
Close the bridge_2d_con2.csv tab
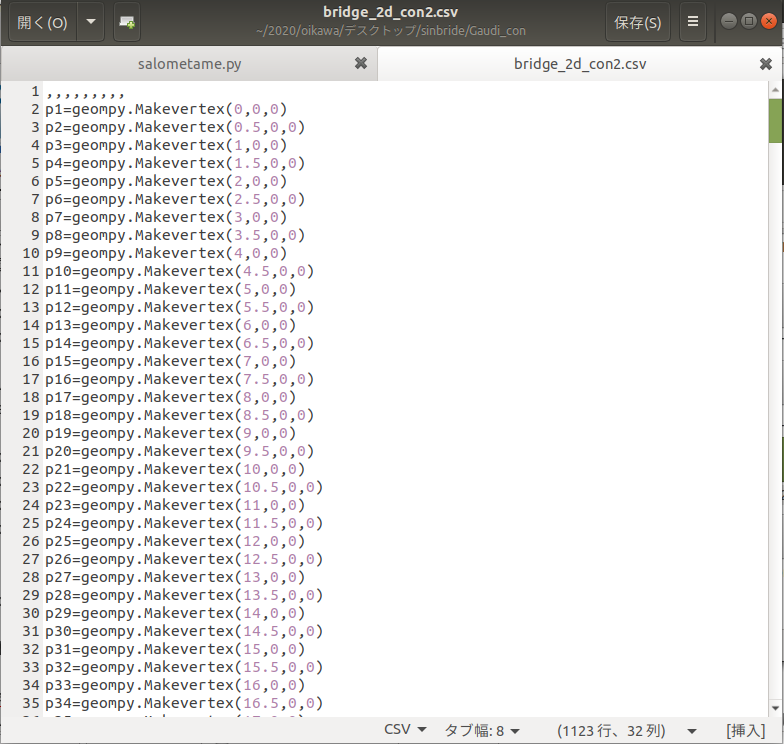tap(766, 64)
